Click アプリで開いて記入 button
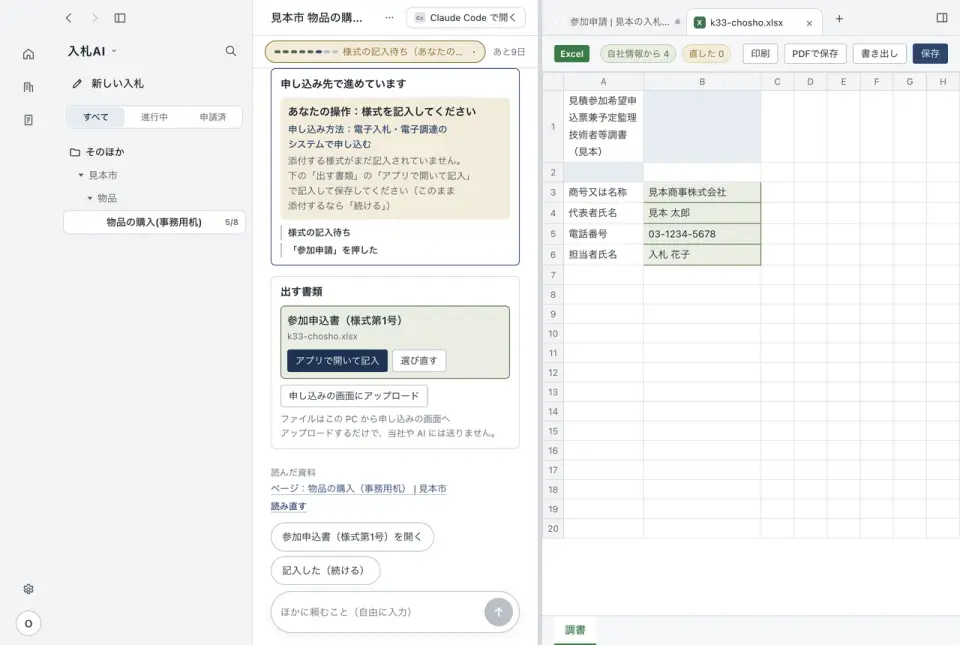 [x=337, y=360]
